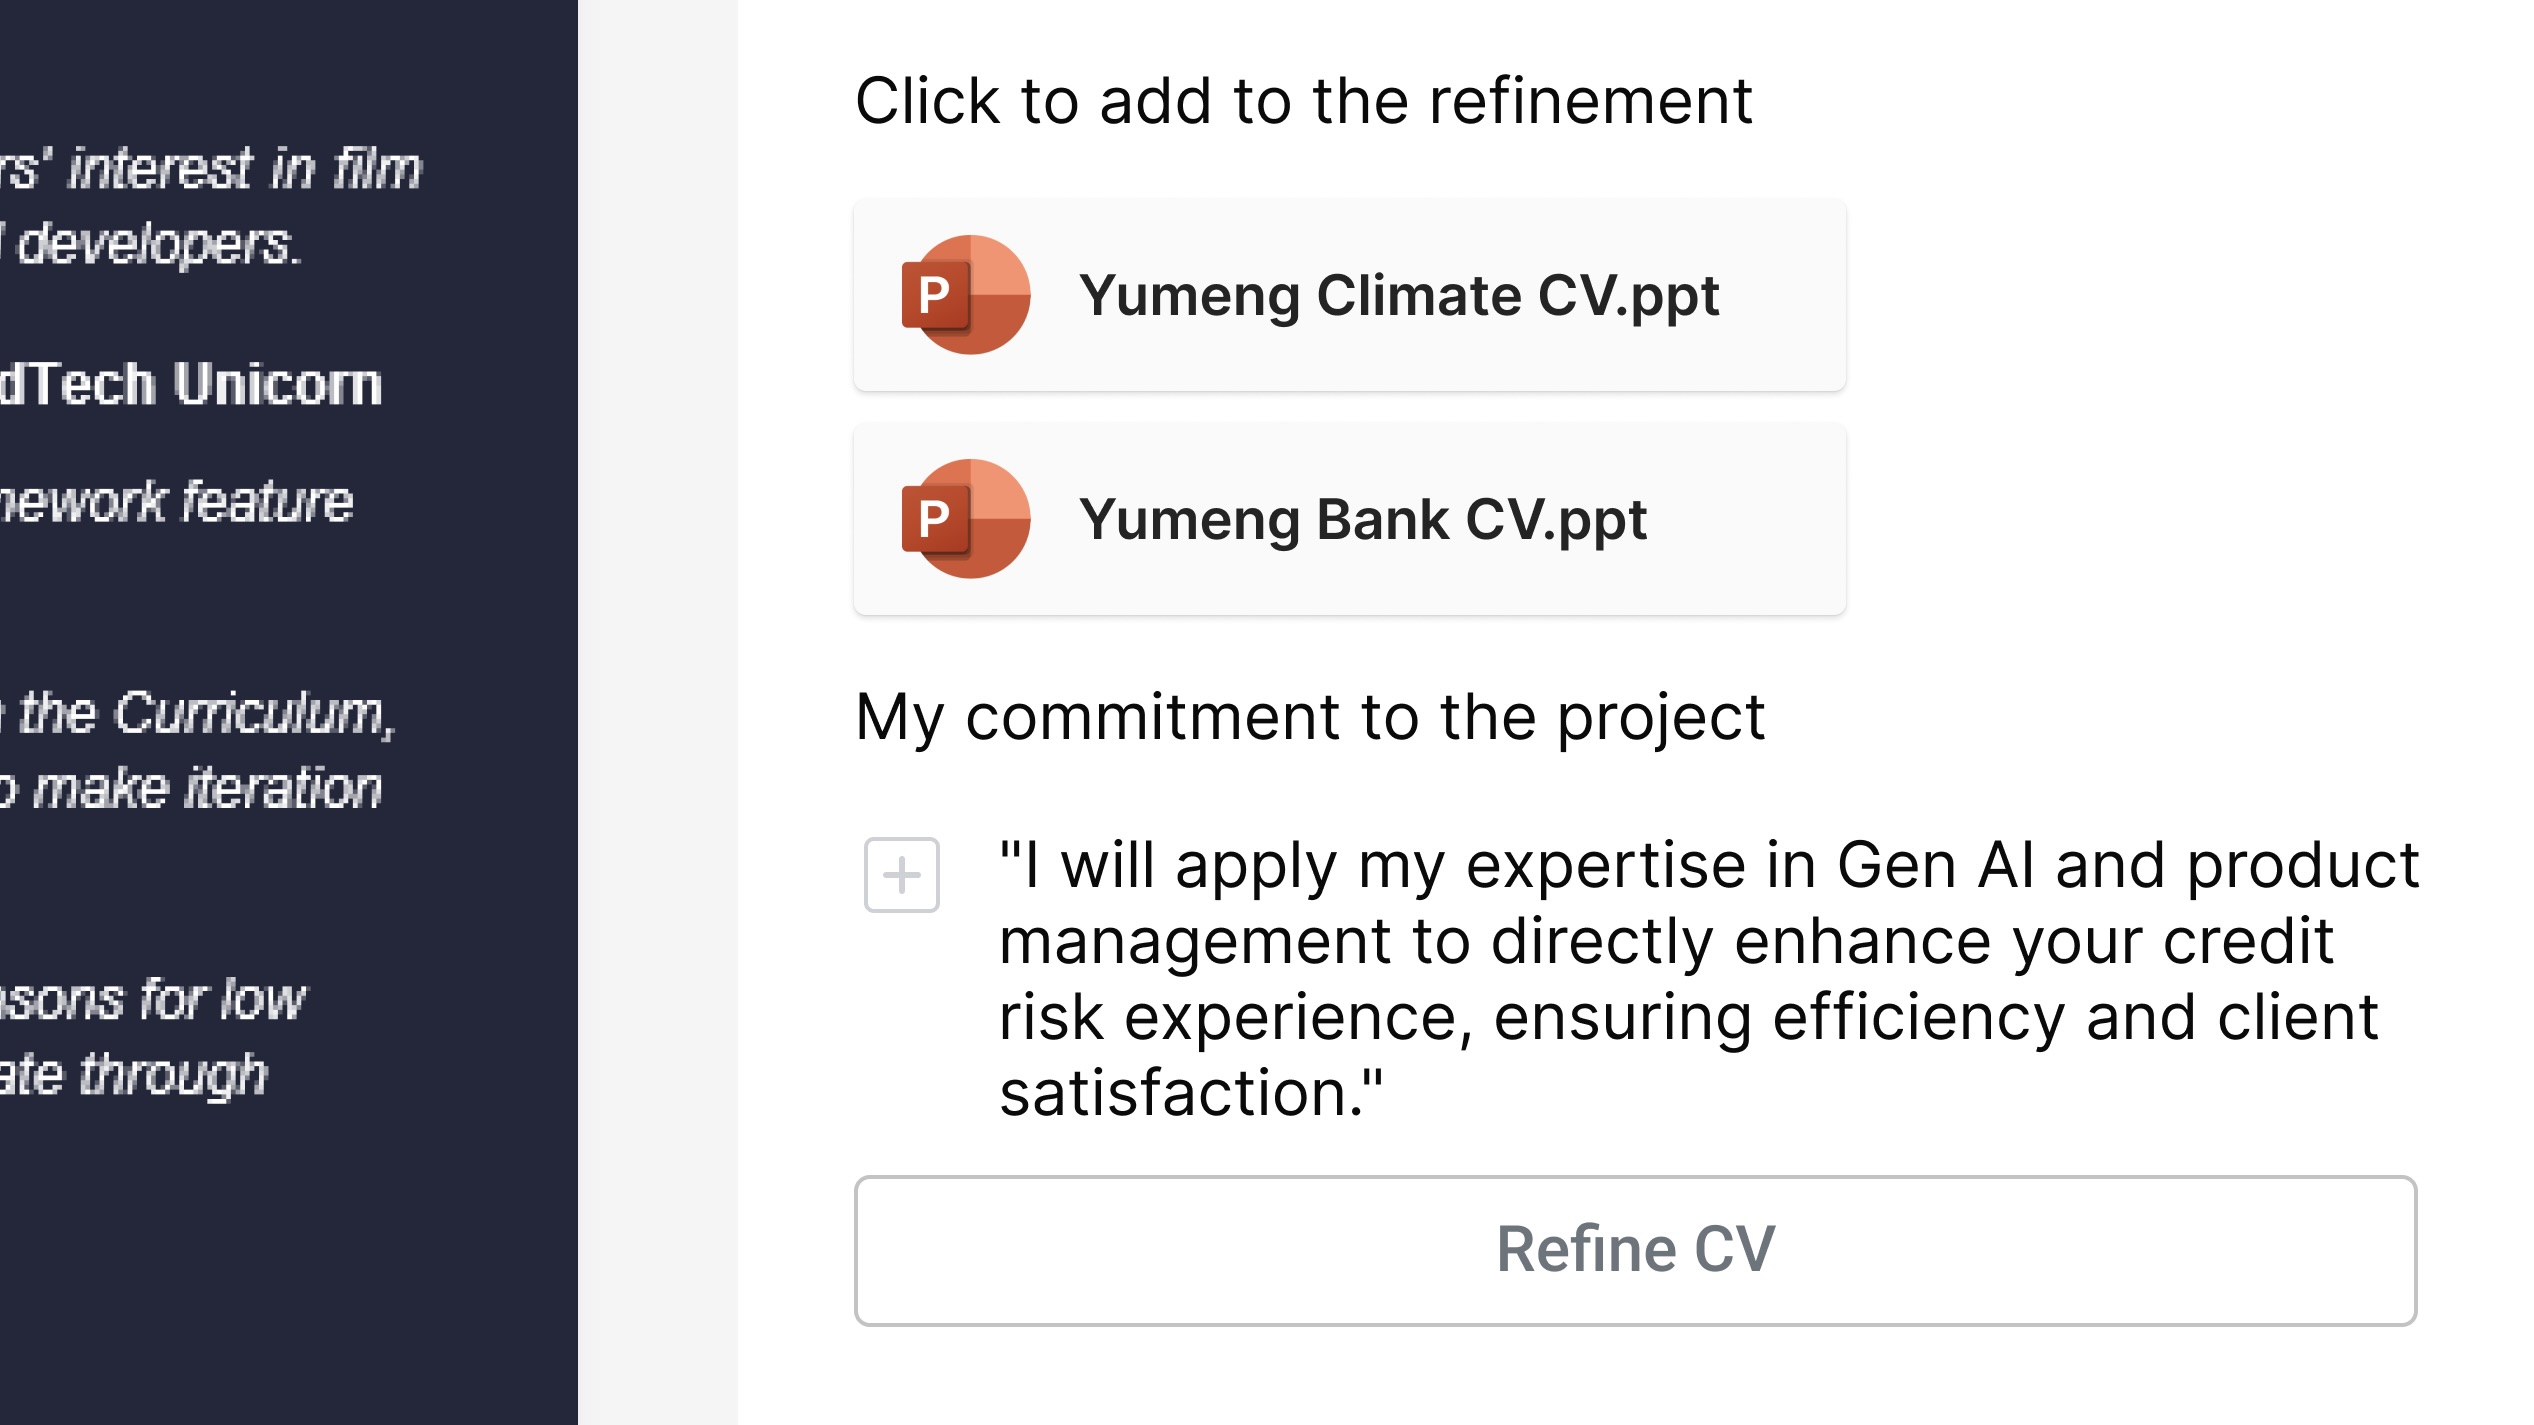2534x1425 pixels.
Task: Select the Yumeng Bank CV.ppt file name
Action: pos(1362,520)
